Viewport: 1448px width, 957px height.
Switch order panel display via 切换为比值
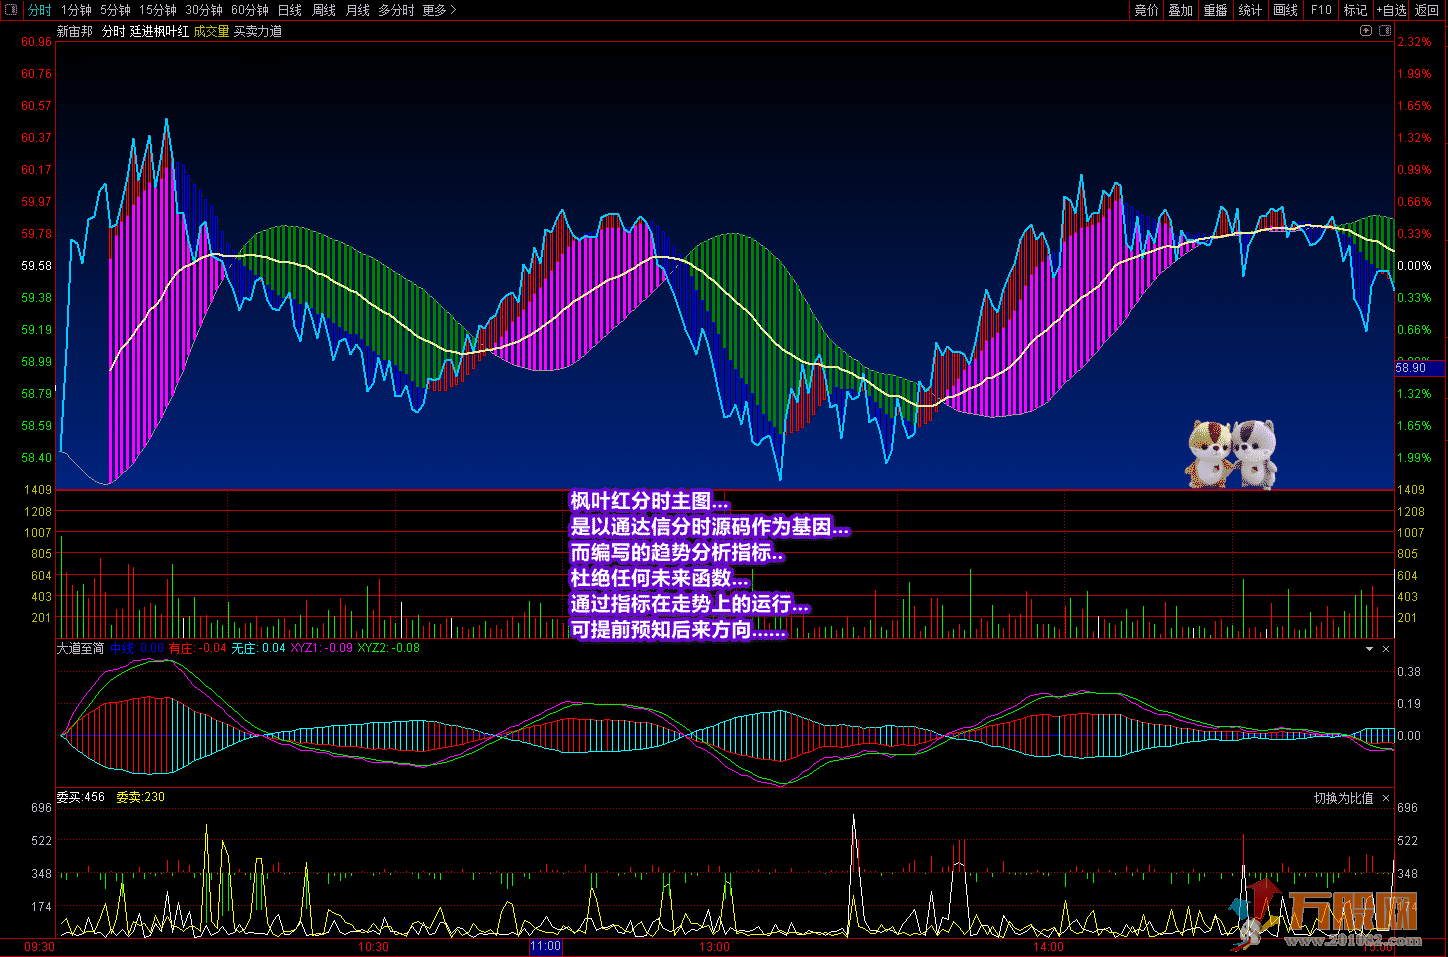(x=1343, y=798)
